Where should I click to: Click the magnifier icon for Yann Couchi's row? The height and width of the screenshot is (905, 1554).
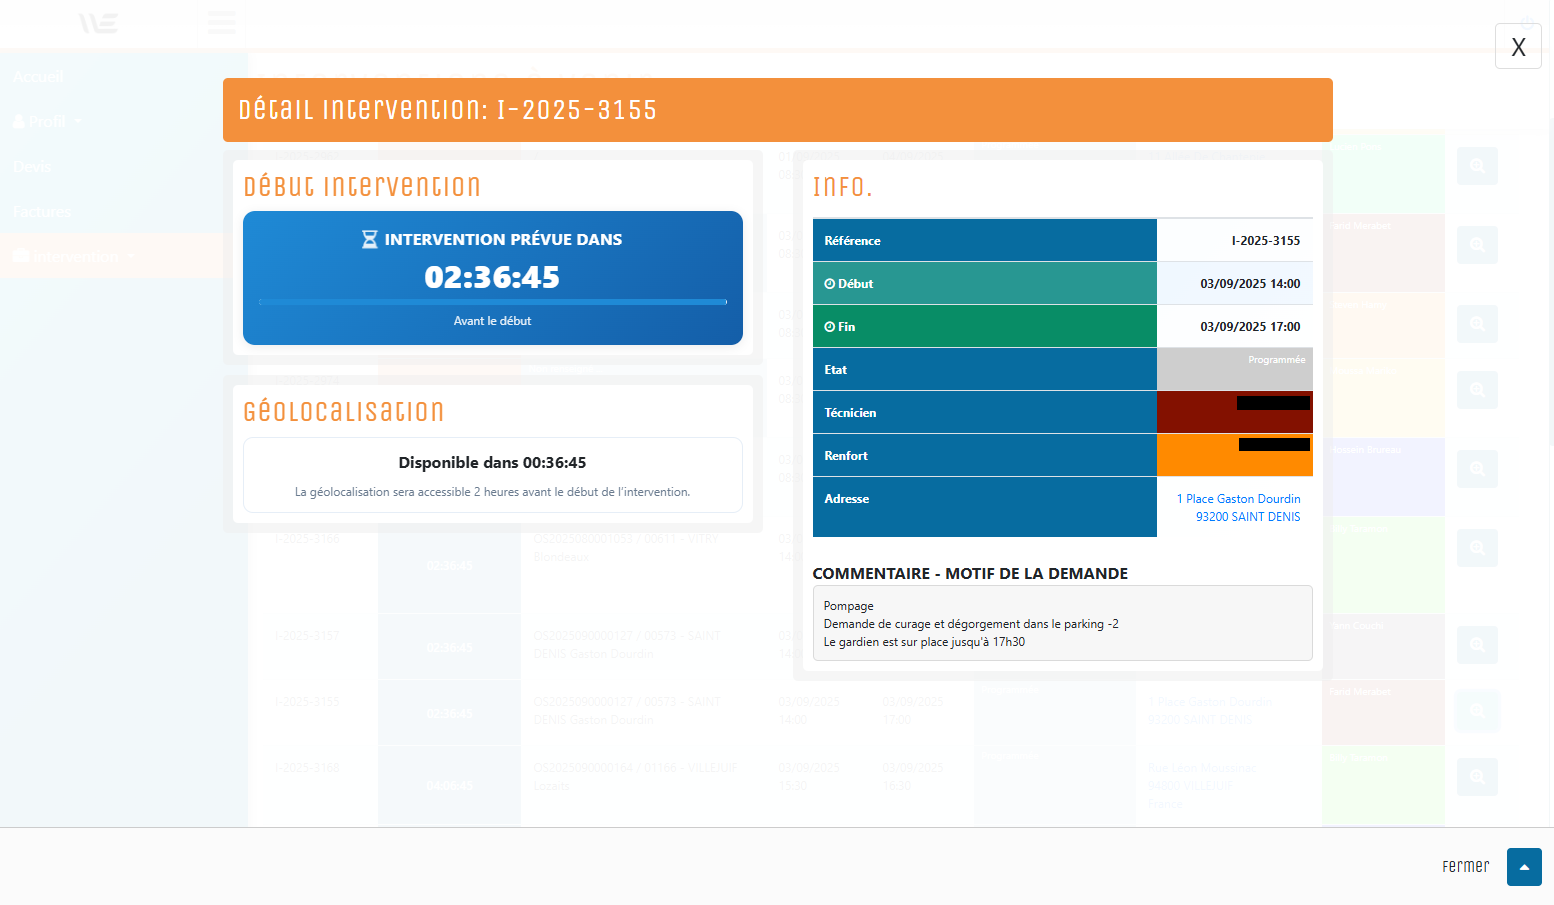(1476, 645)
